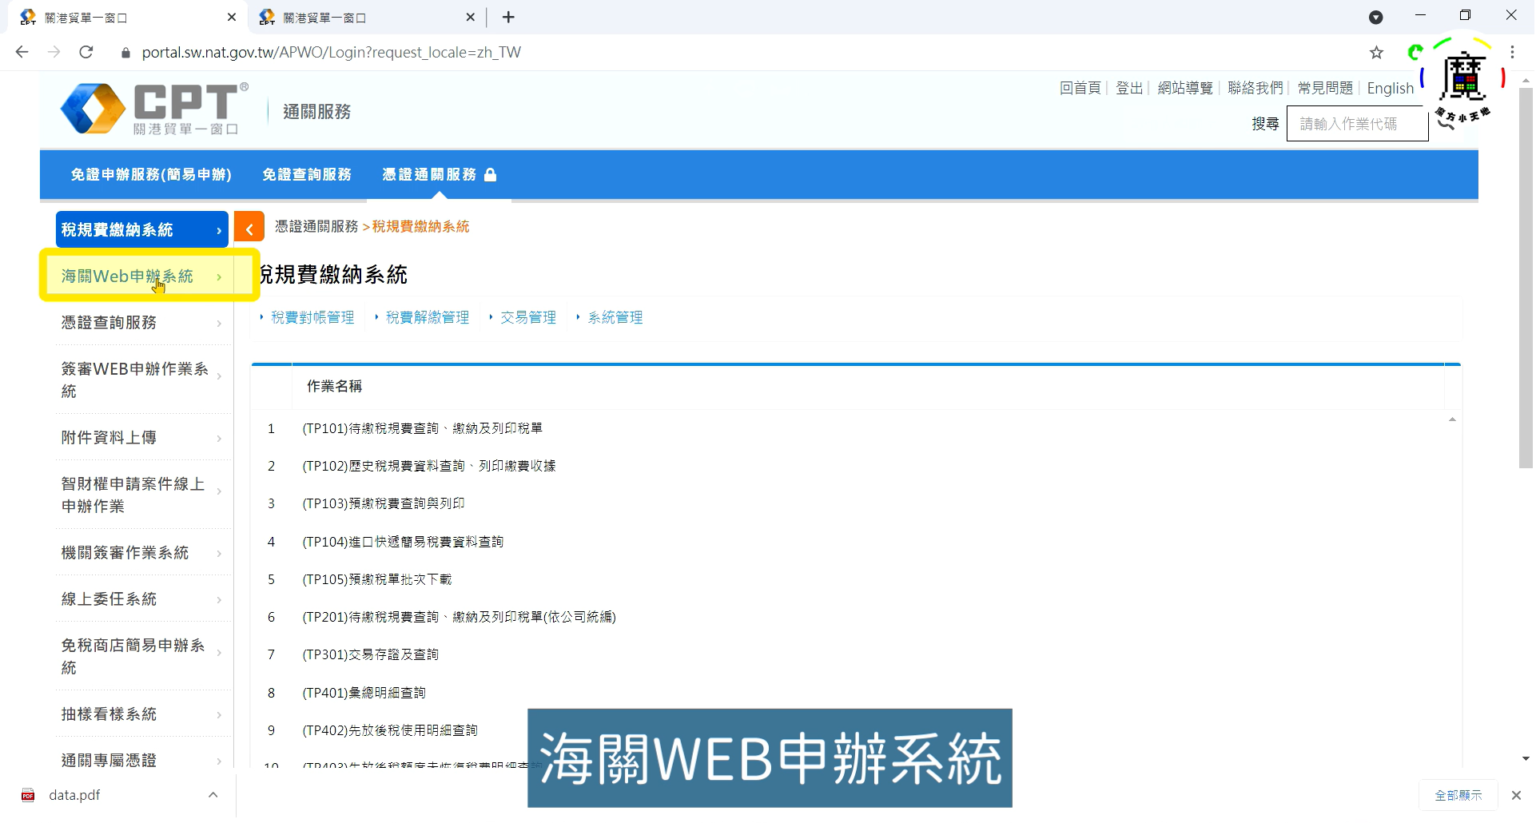
Task: Click 稅費對帳管理 link
Action: click(x=312, y=318)
